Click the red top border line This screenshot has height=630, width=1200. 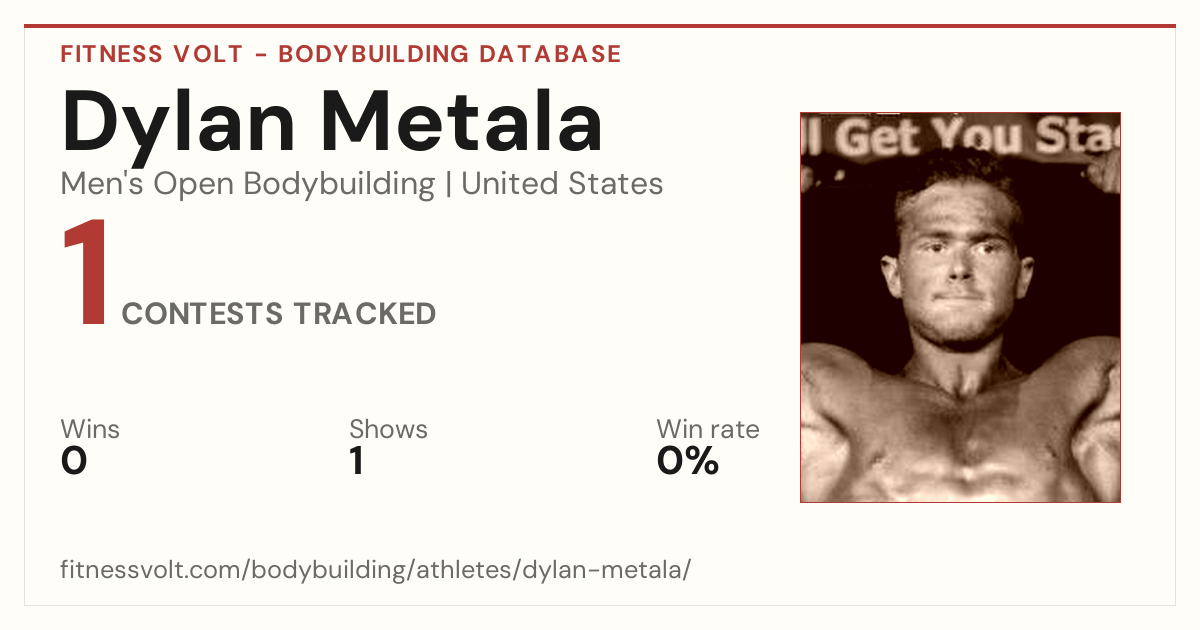tap(600, 26)
